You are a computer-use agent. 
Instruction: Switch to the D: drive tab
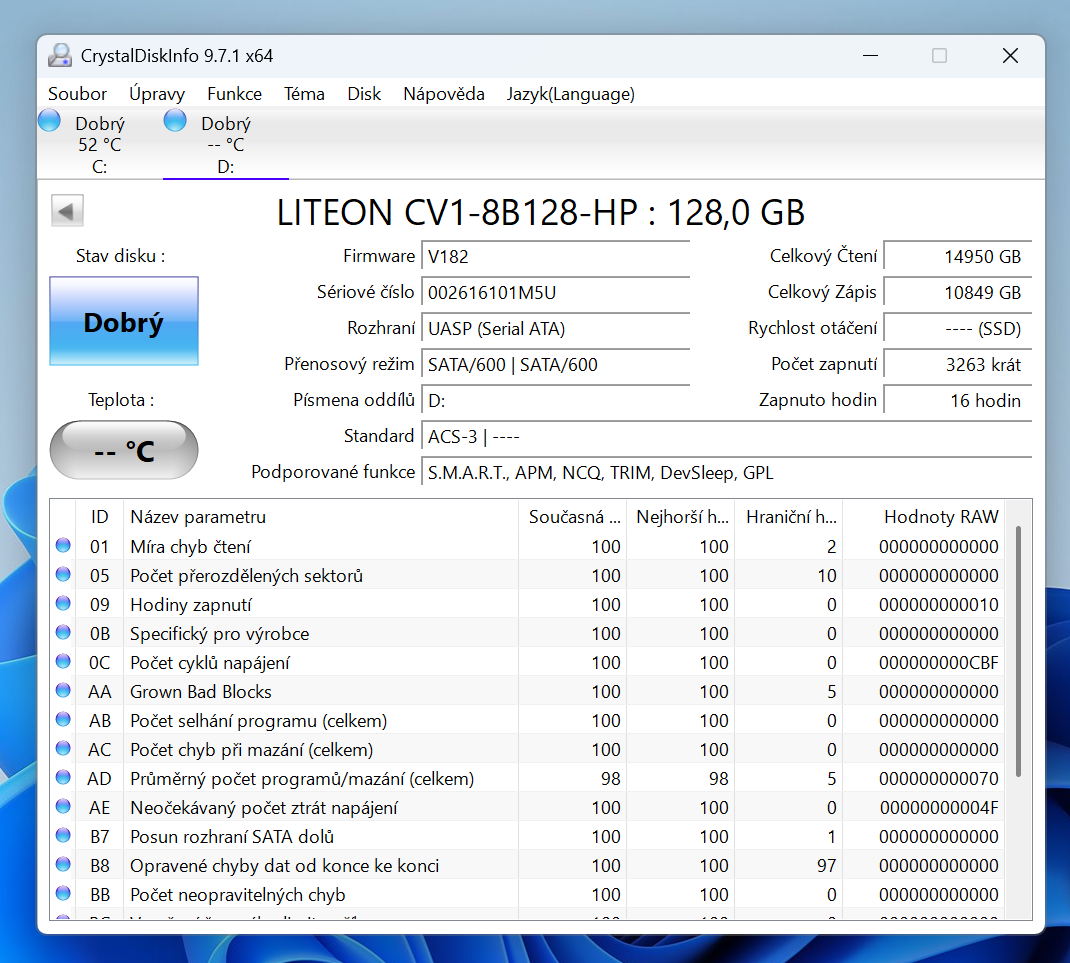(x=225, y=143)
